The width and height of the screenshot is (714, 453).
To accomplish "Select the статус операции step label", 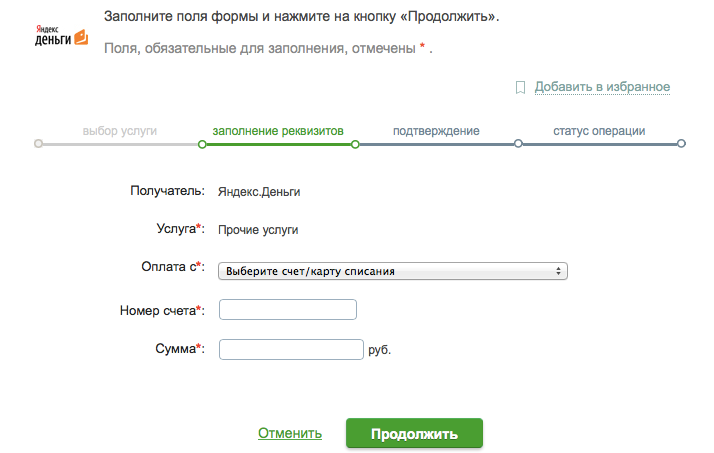I will [599, 131].
